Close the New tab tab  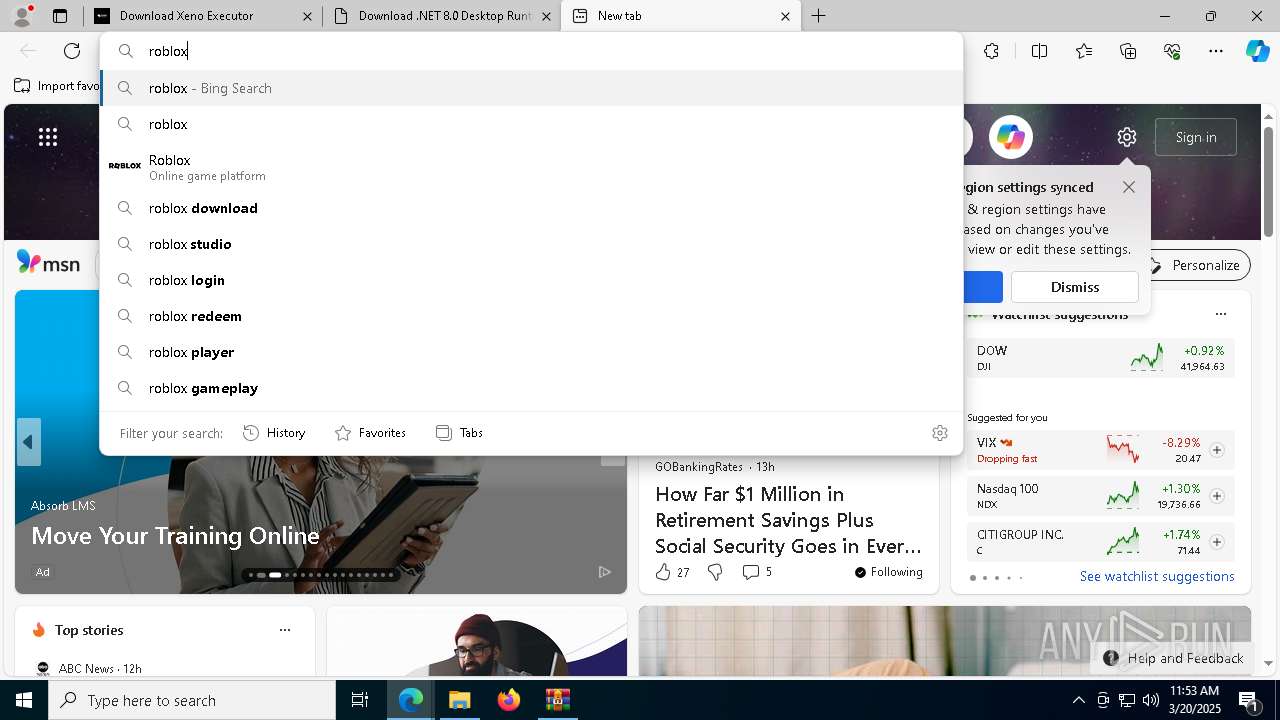[x=785, y=16]
